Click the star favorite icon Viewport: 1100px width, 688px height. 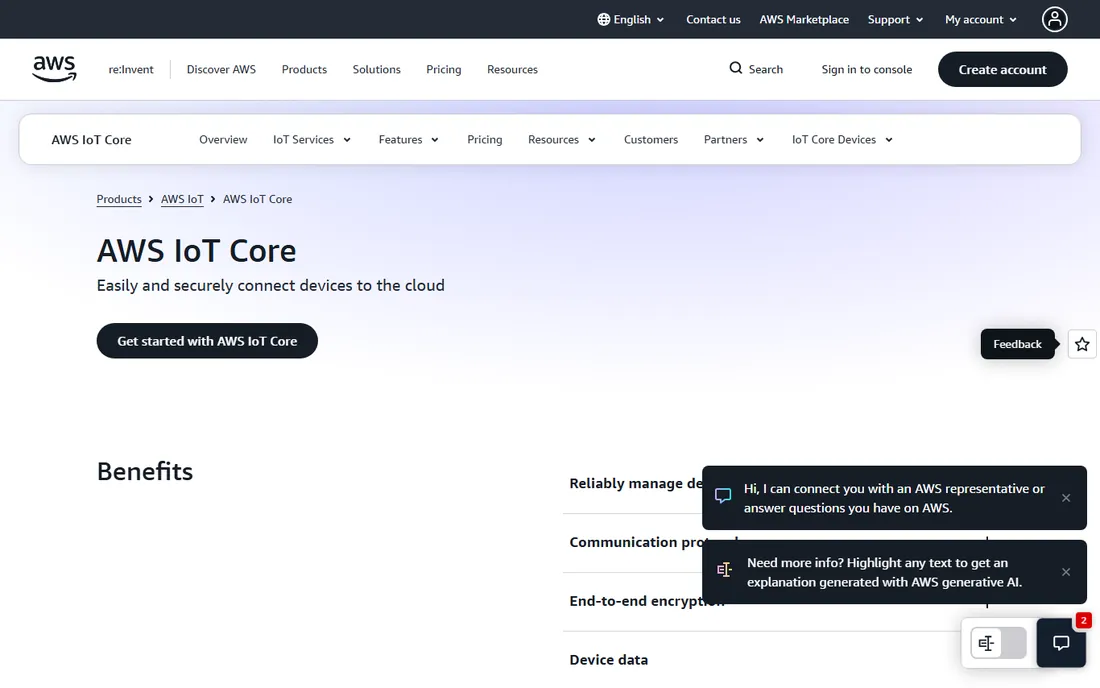pyautogui.click(x=1082, y=344)
